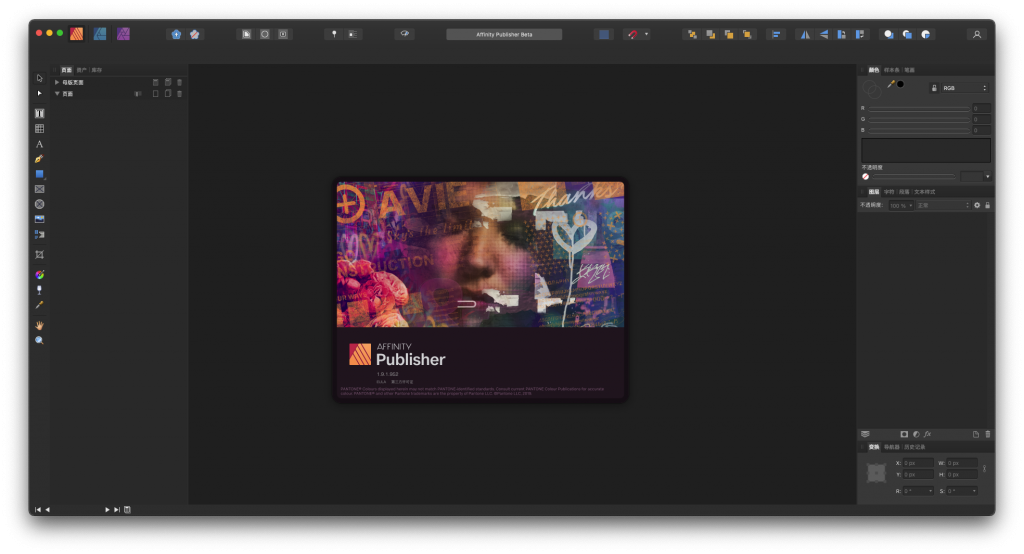Switch to the 资产 tab
Screen dimensions: 1024x554
81,70
